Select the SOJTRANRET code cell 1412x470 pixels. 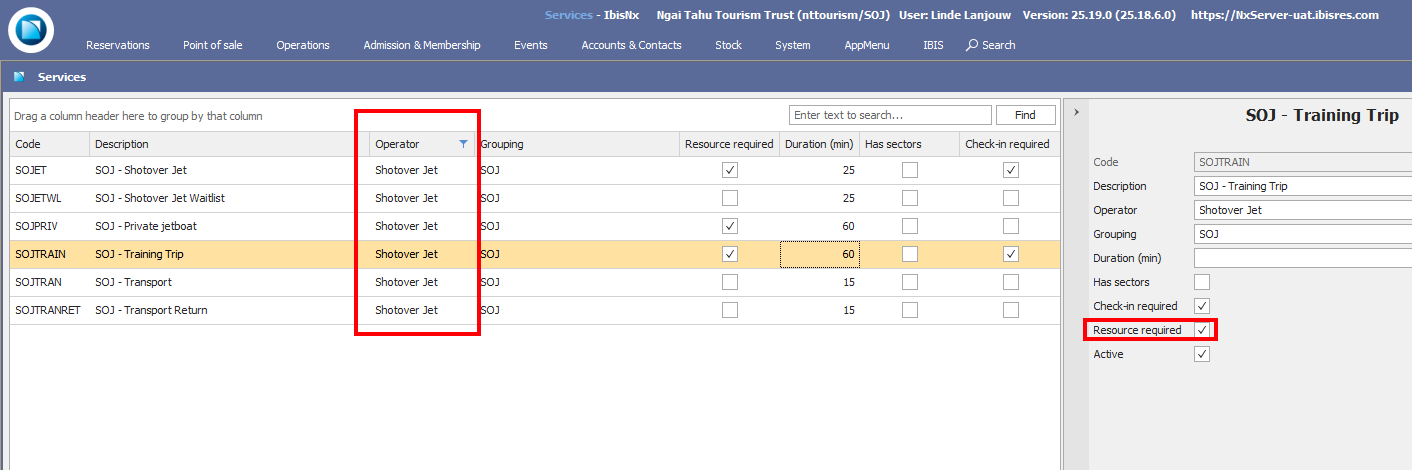pos(50,310)
